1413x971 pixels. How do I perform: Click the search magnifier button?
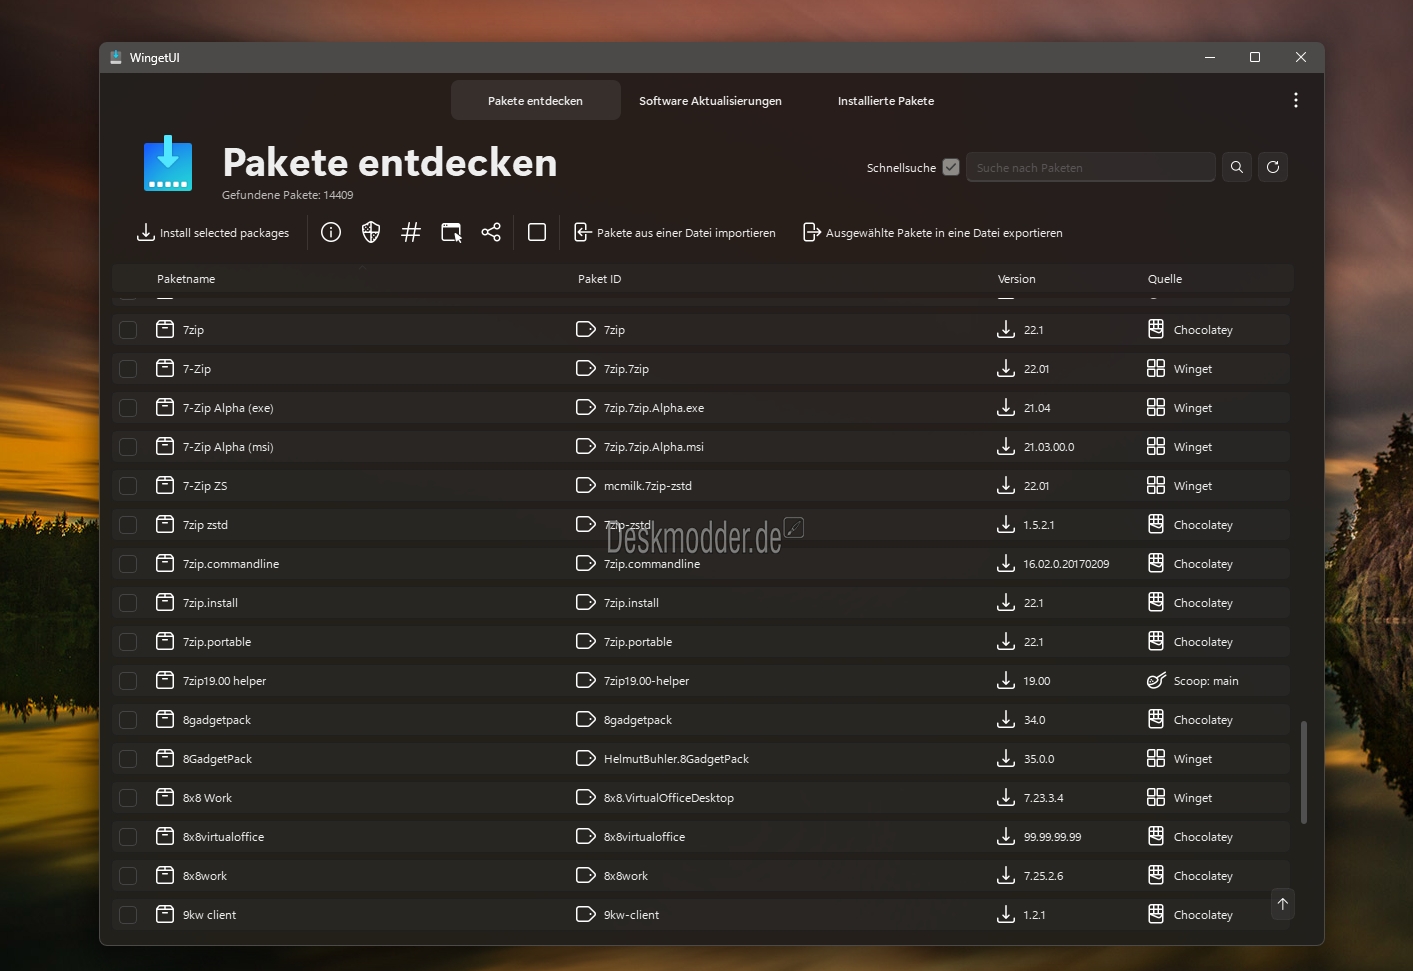coord(1237,167)
